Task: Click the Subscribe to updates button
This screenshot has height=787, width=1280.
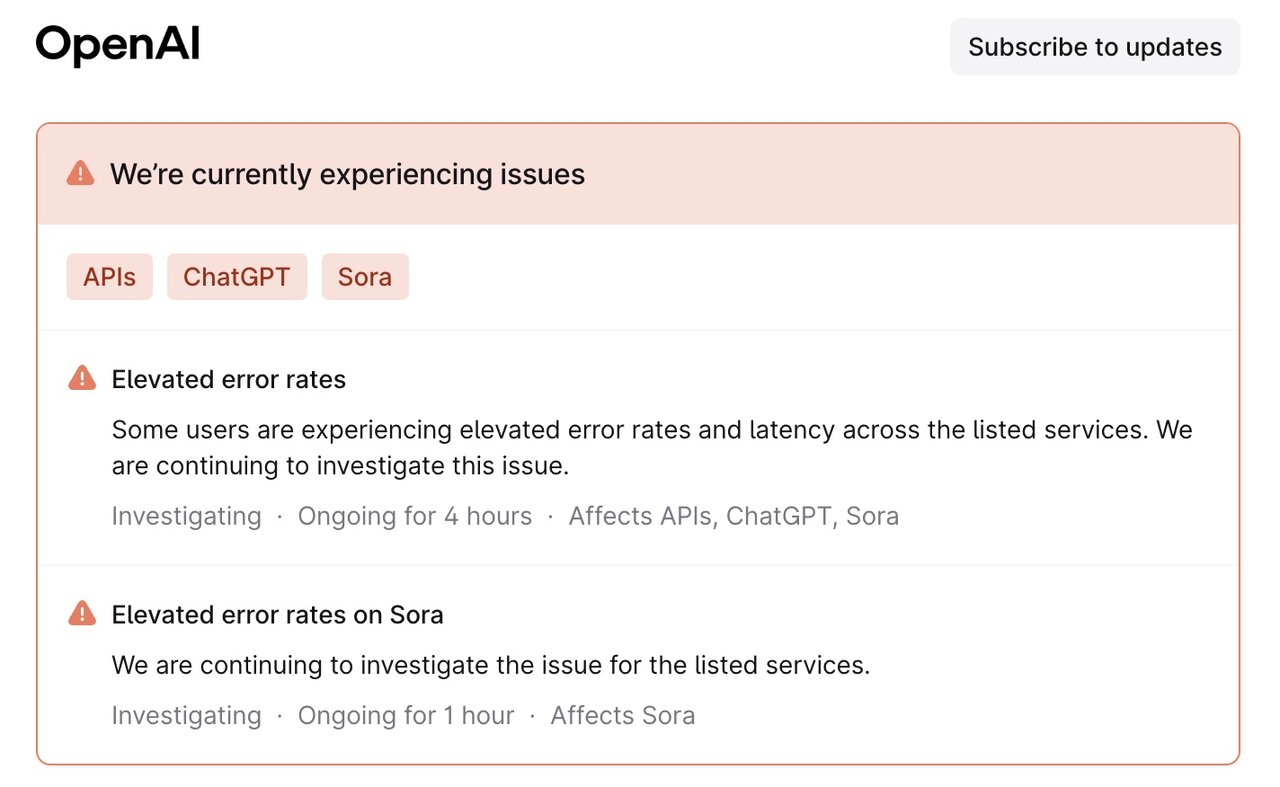Action: tap(1095, 47)
